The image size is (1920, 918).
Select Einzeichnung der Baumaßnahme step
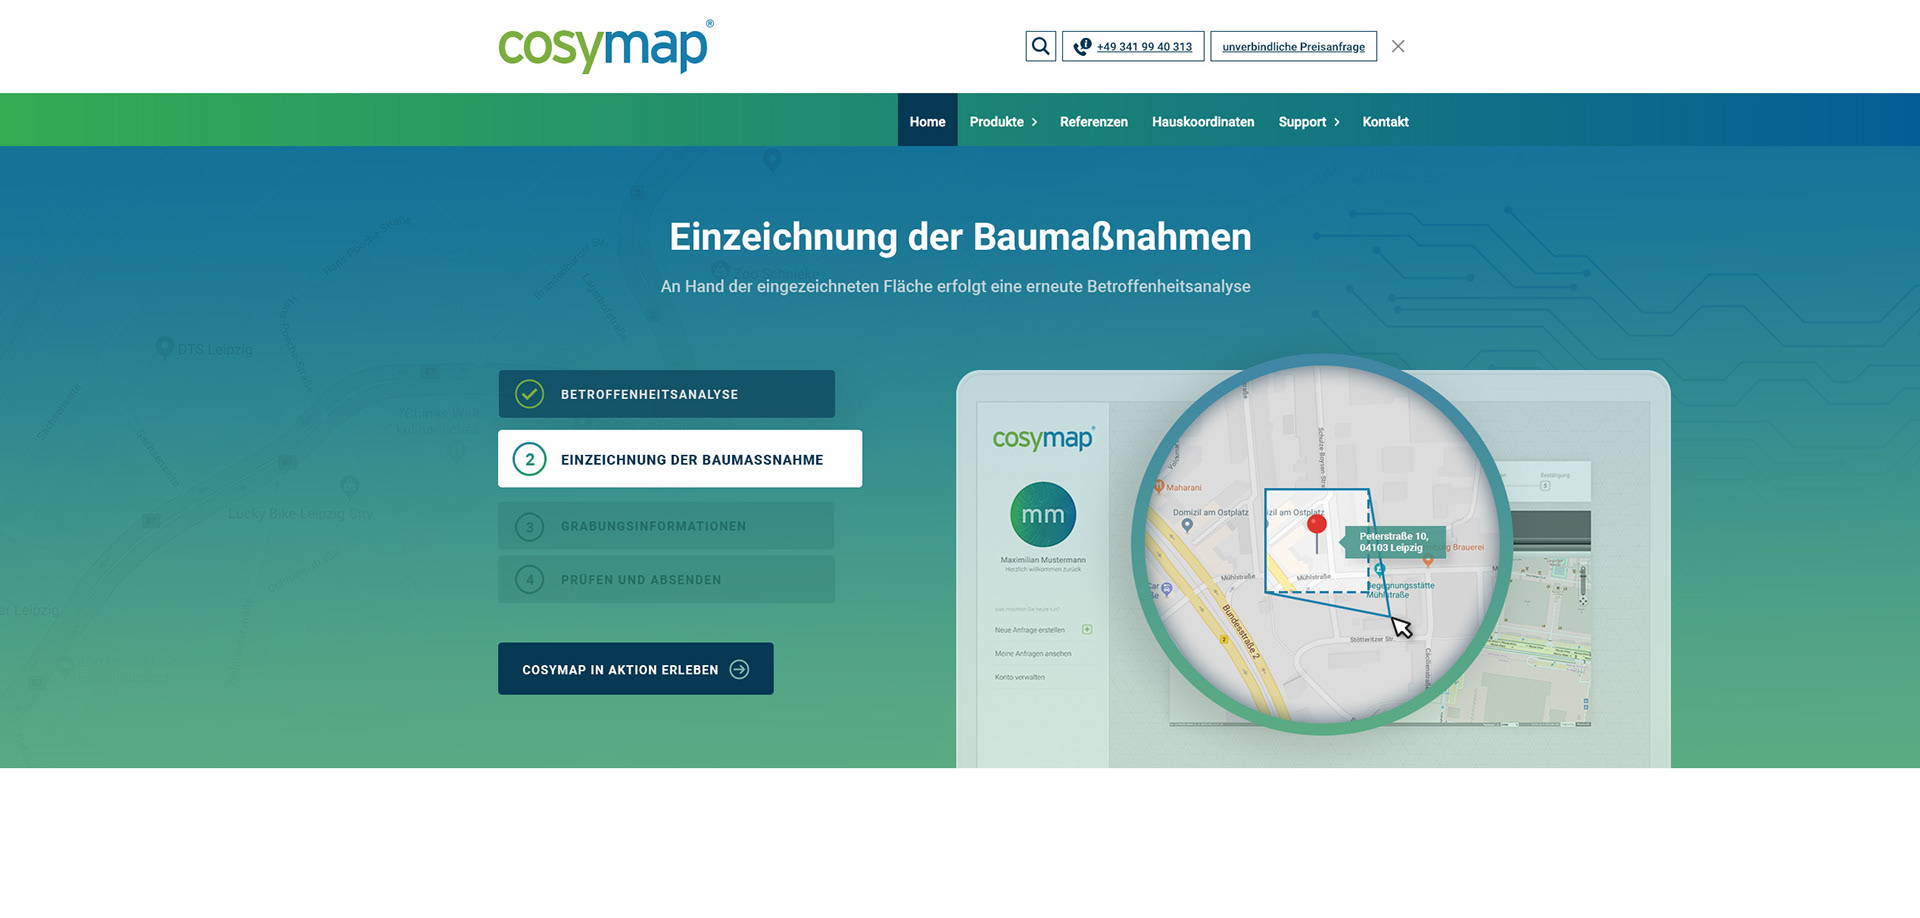tap(680, 459)
